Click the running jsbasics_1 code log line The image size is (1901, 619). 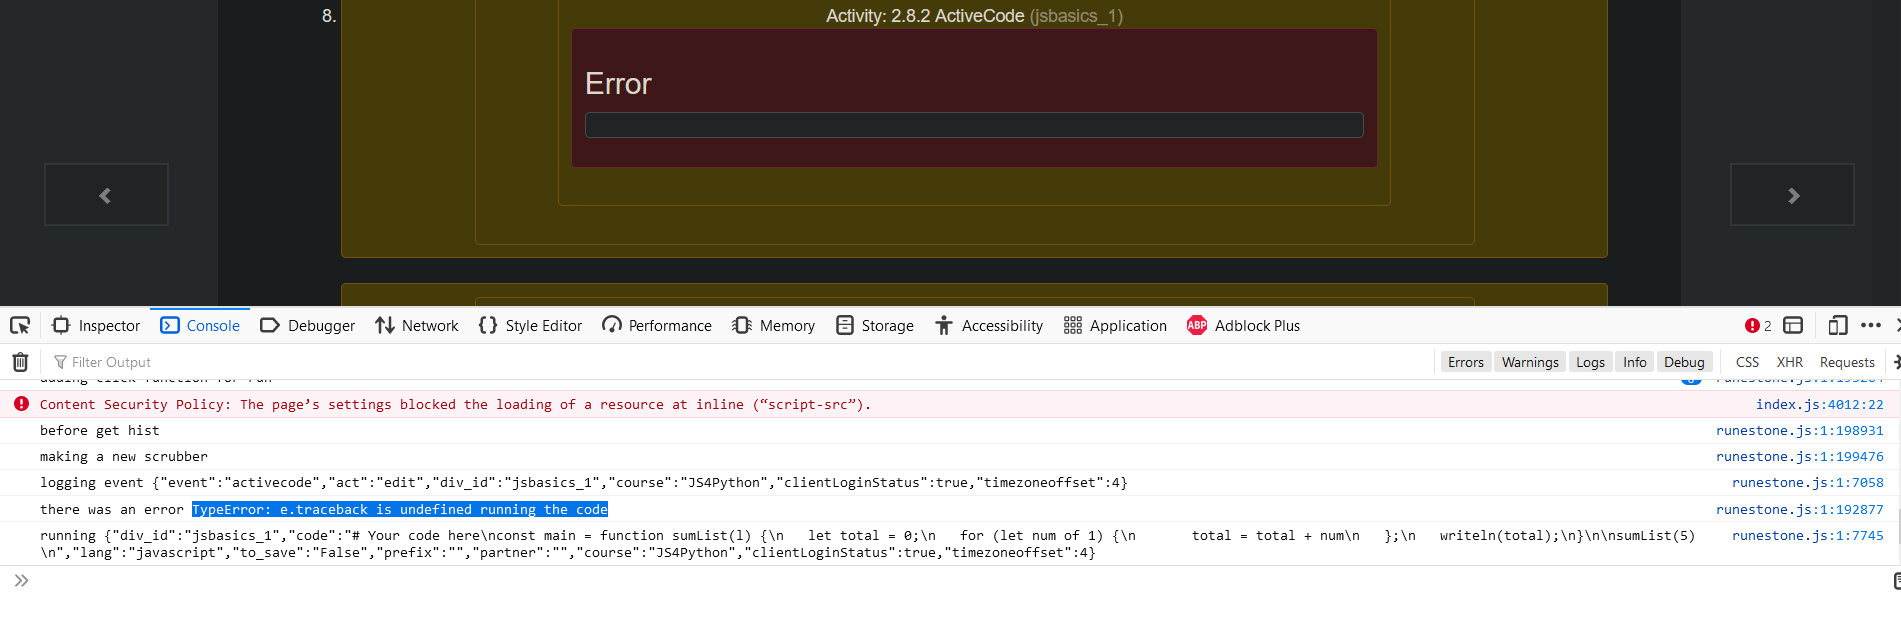click(x=867, y=544)
